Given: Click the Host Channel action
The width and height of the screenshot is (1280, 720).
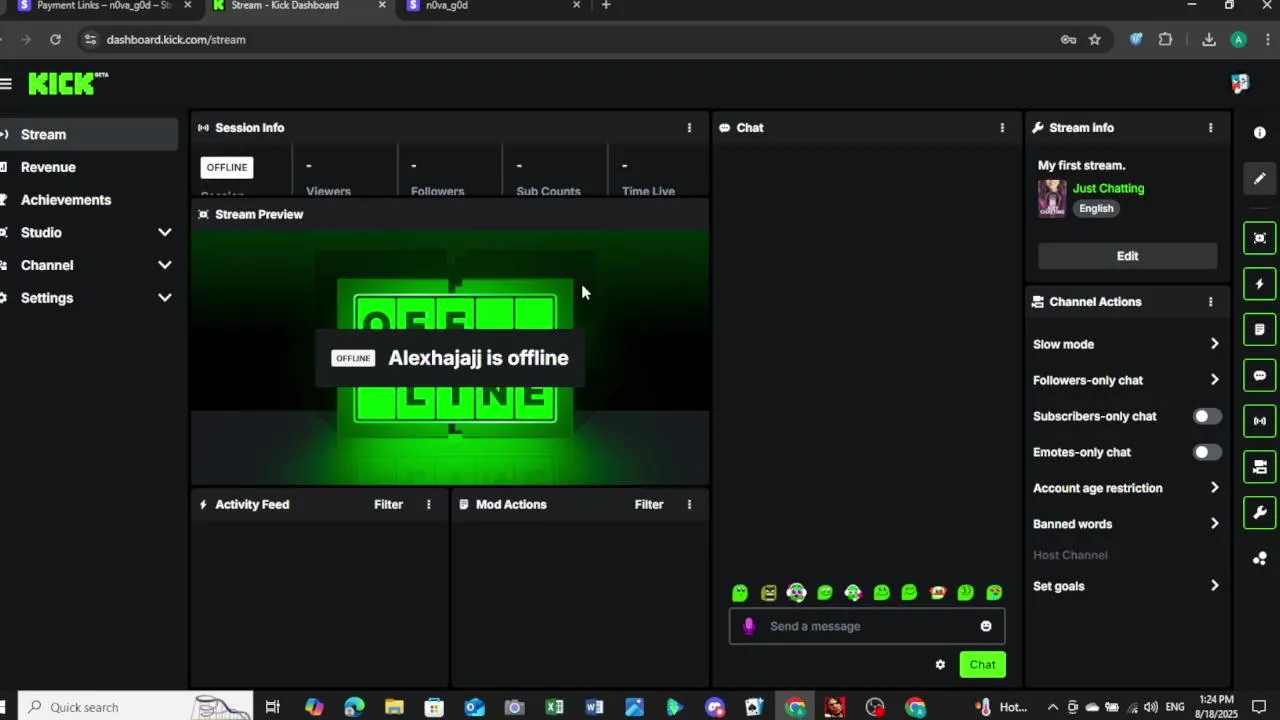Looking at the screenshot, I should pos(1070,555).
